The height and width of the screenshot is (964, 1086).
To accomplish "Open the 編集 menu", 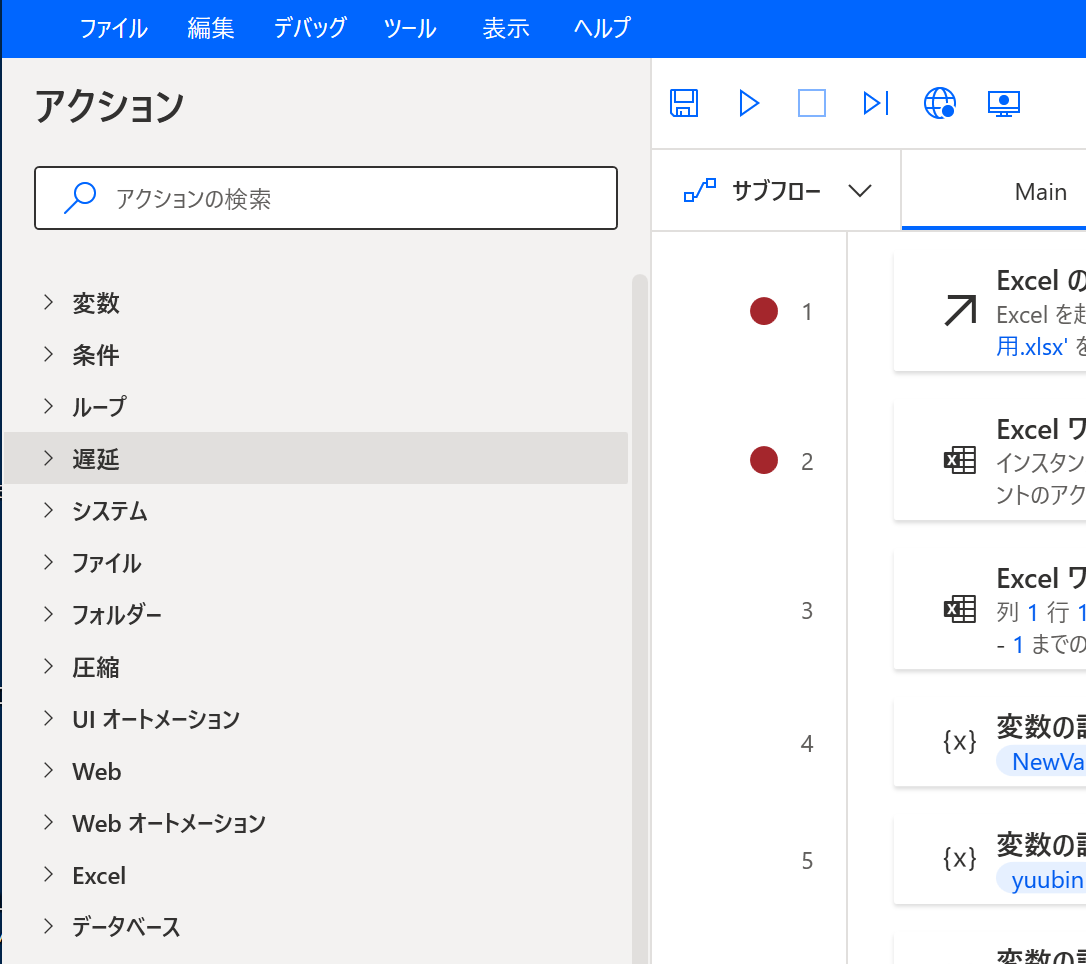I will [x=211, y=28].
